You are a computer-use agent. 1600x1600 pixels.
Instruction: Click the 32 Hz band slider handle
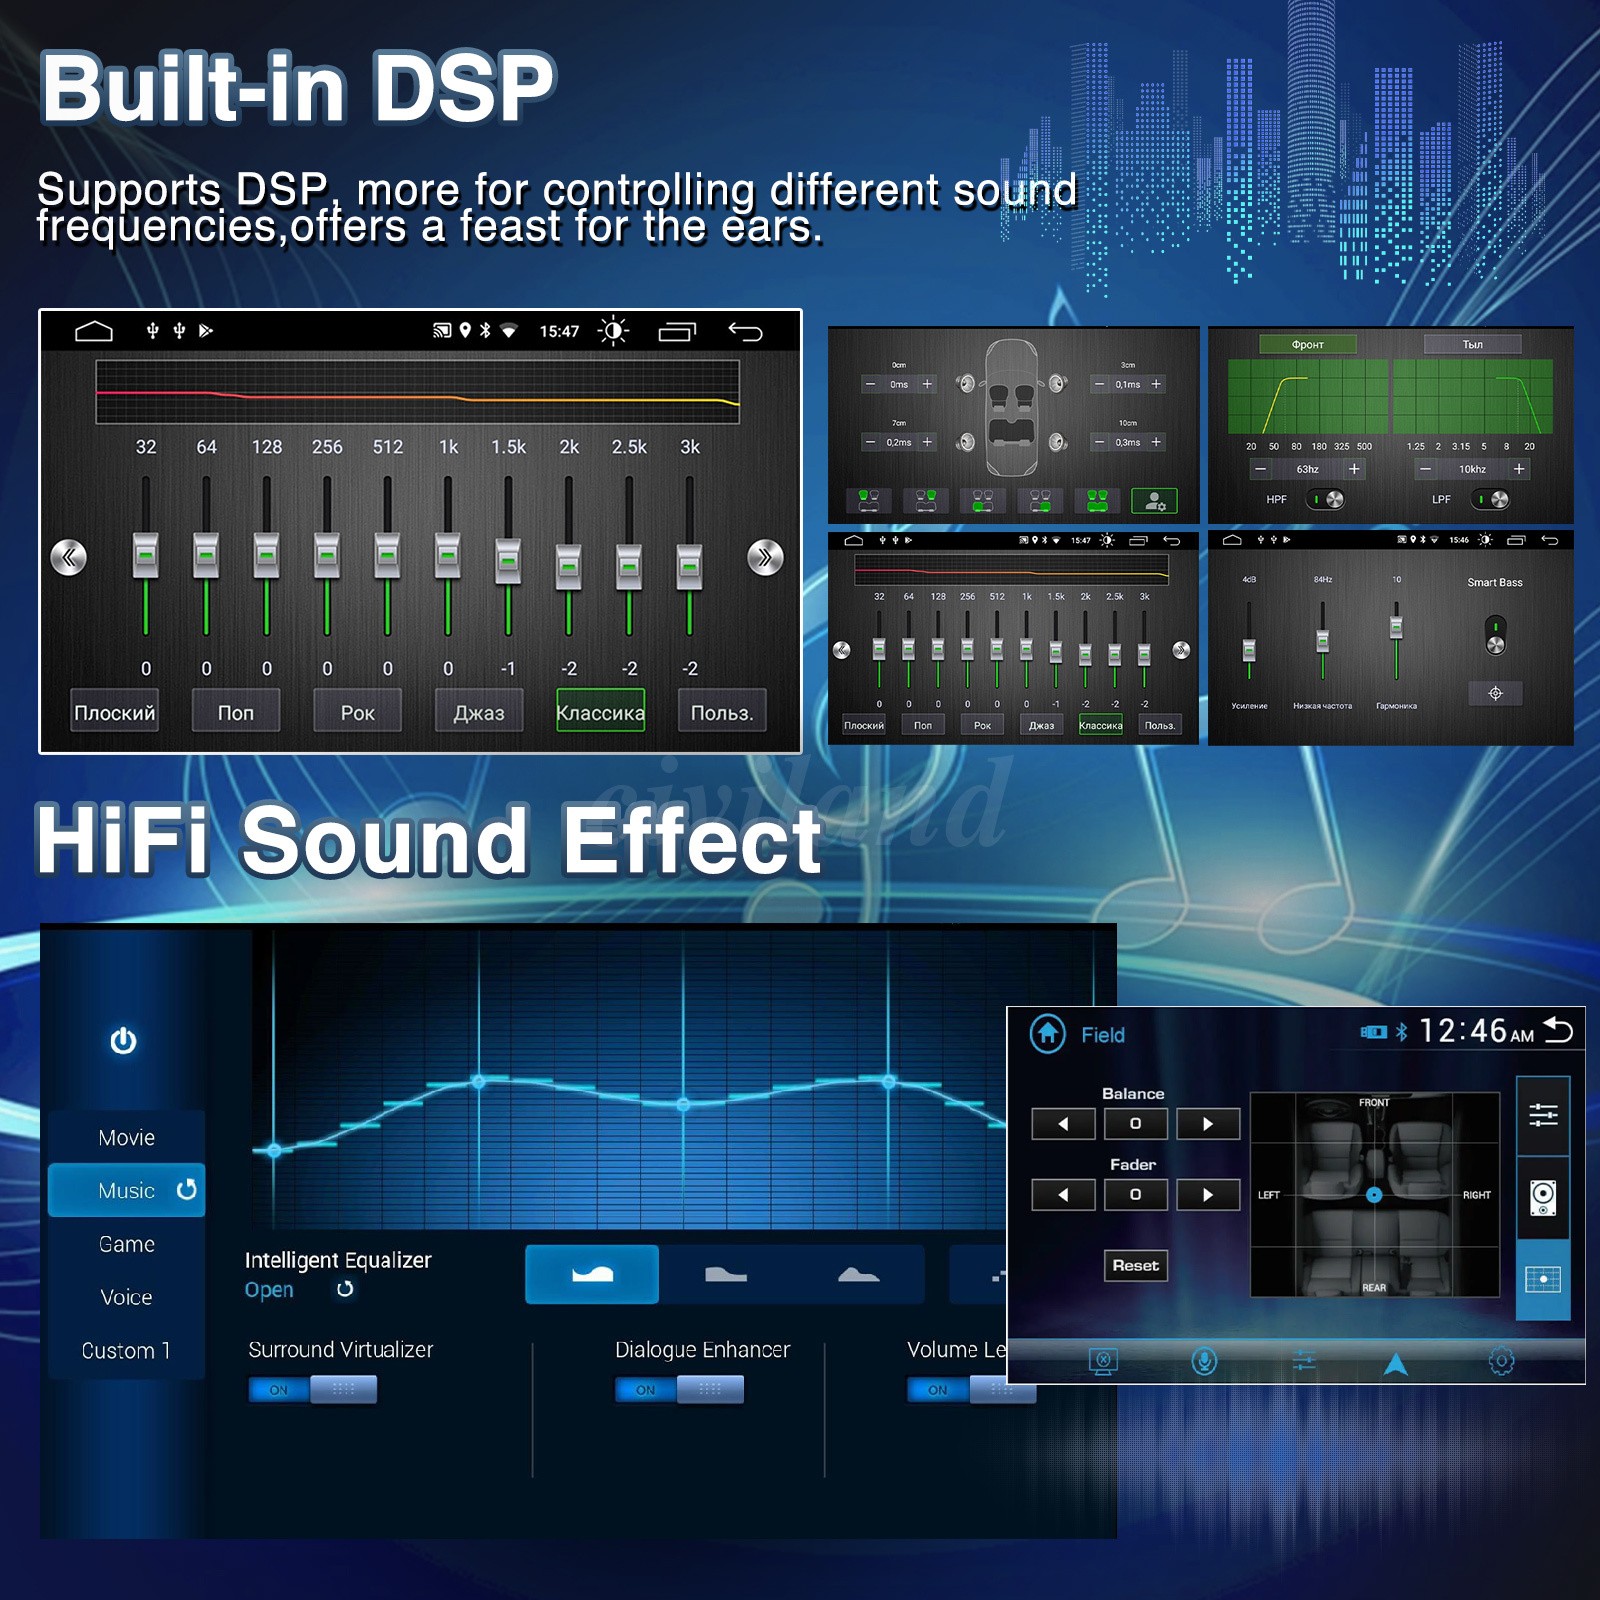click(x=146, y=555)
